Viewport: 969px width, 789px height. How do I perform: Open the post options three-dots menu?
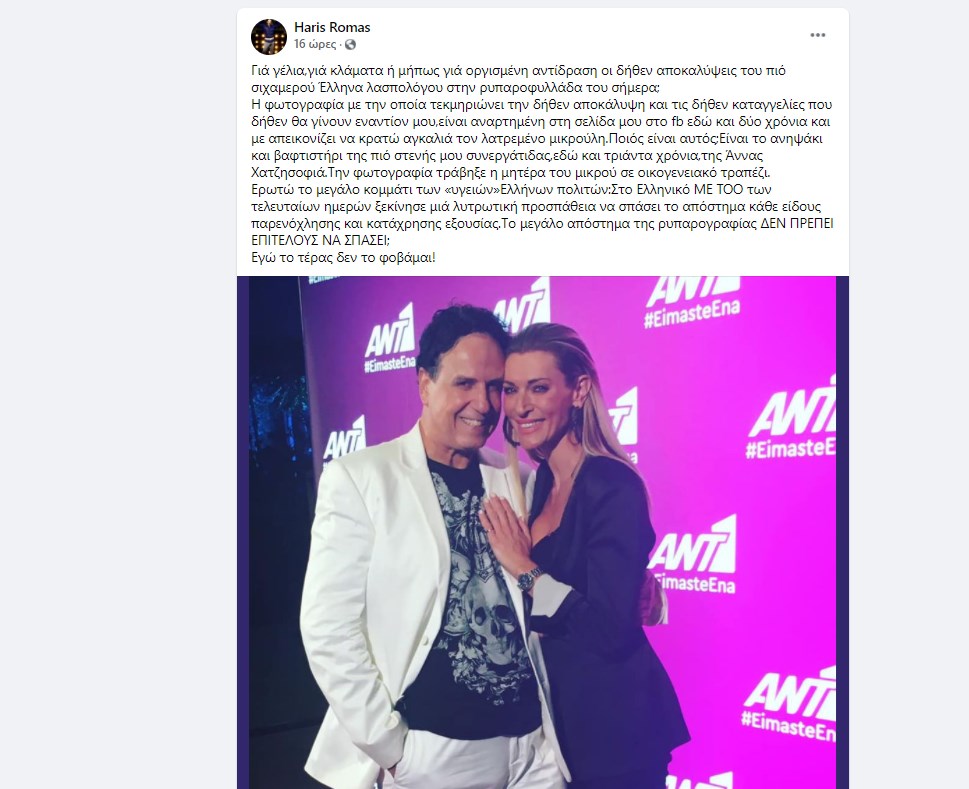(818, 35)
